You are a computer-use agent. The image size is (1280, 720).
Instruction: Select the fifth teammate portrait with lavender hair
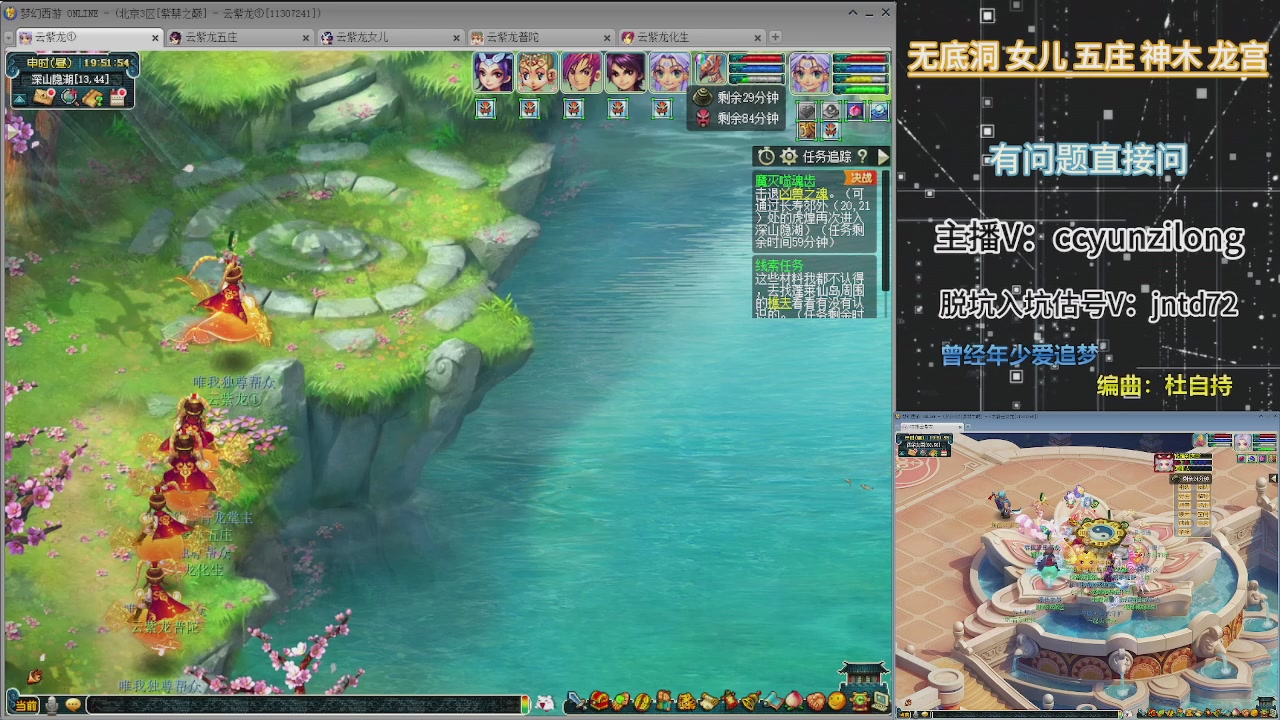click(669, 73)
